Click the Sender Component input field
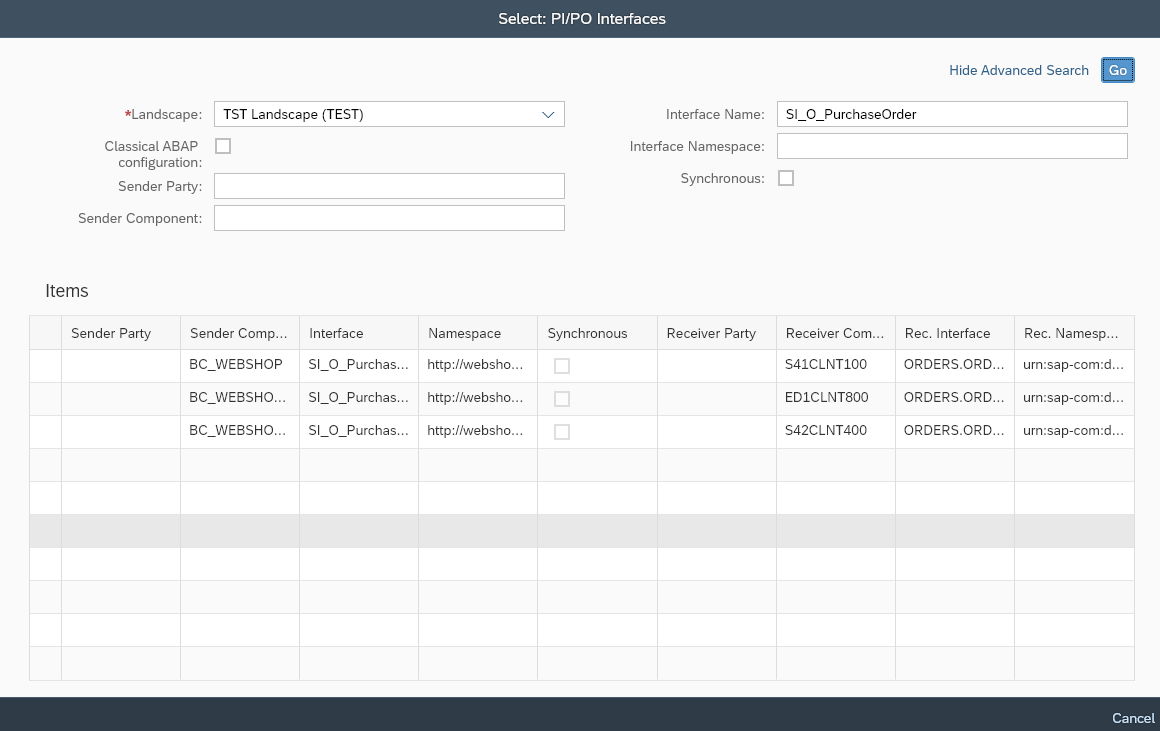This screenshot has width=1160, height=731. pyautogui.click(x=389, y=218)
